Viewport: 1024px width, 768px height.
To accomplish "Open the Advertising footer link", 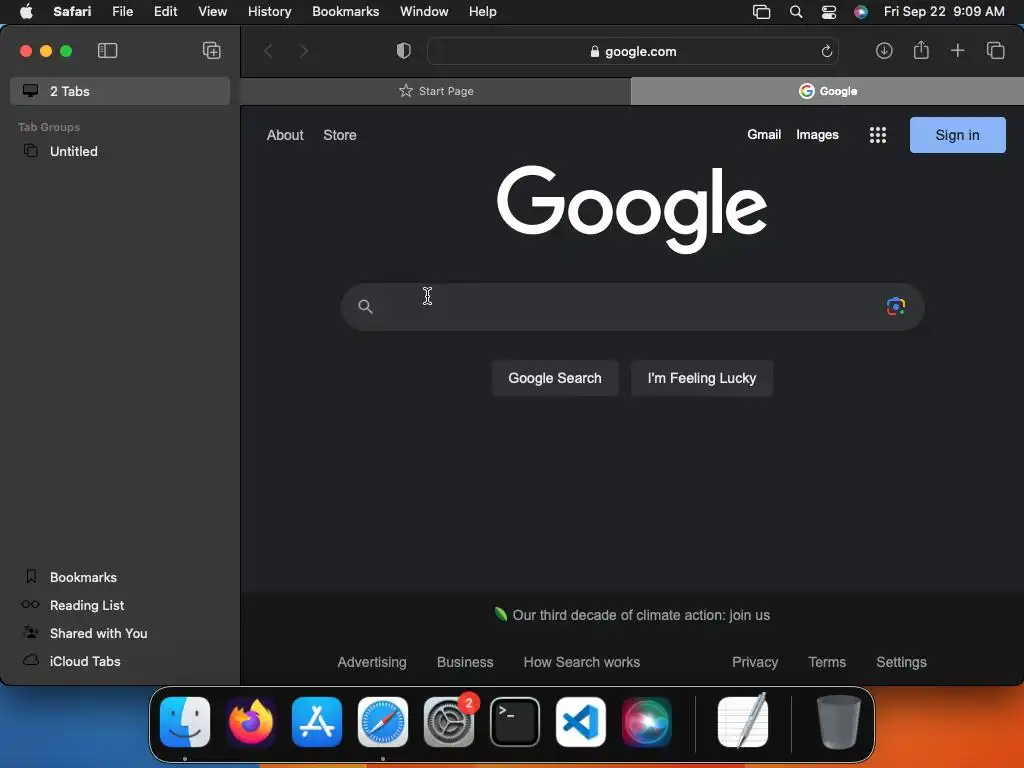I will click(372, 662).
